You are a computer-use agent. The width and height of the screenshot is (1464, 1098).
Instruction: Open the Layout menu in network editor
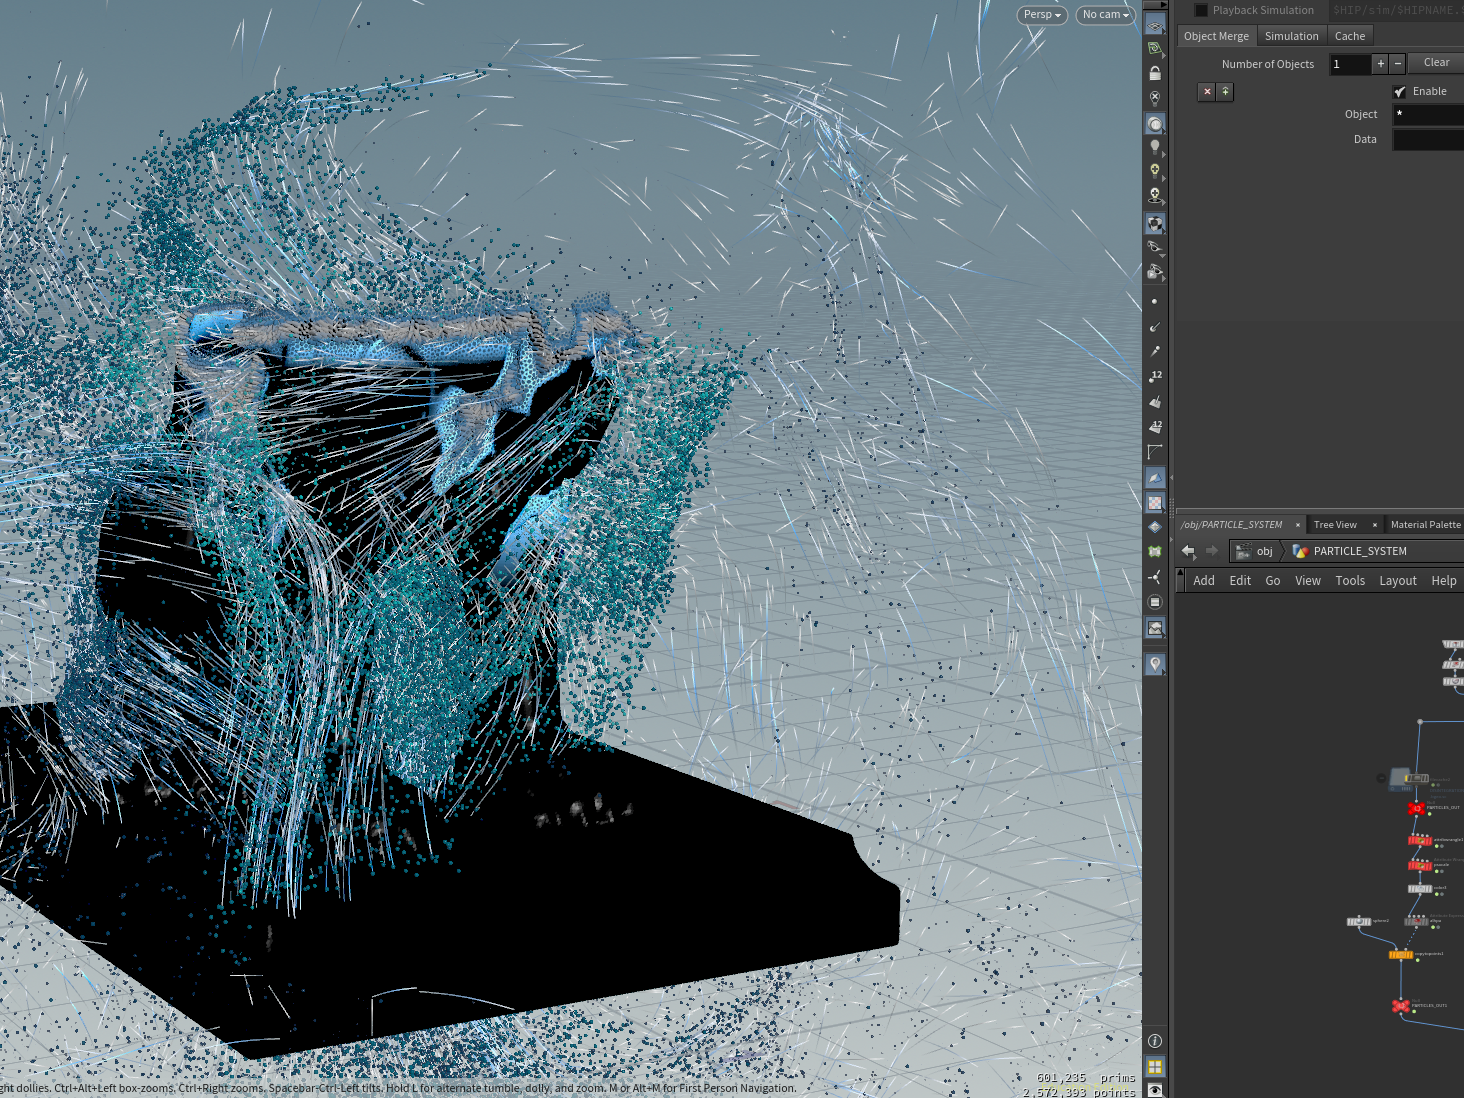1398,581
